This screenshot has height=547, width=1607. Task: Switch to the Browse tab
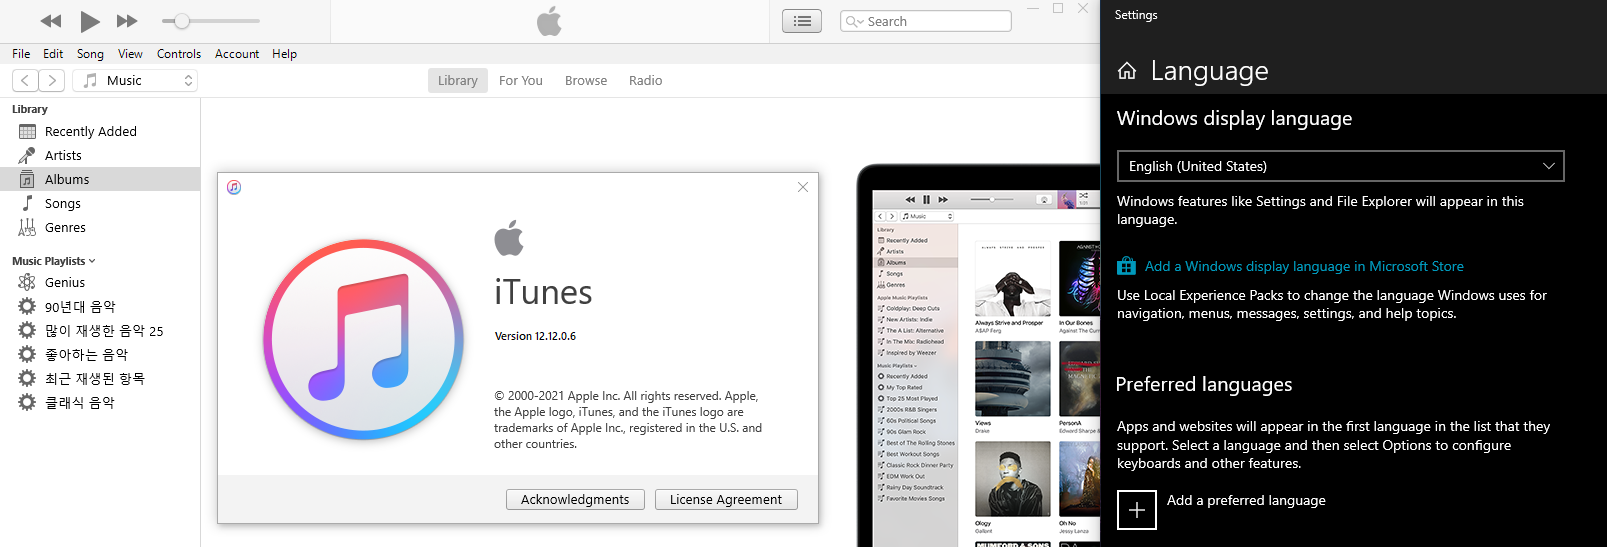click(x=586, y=80)
